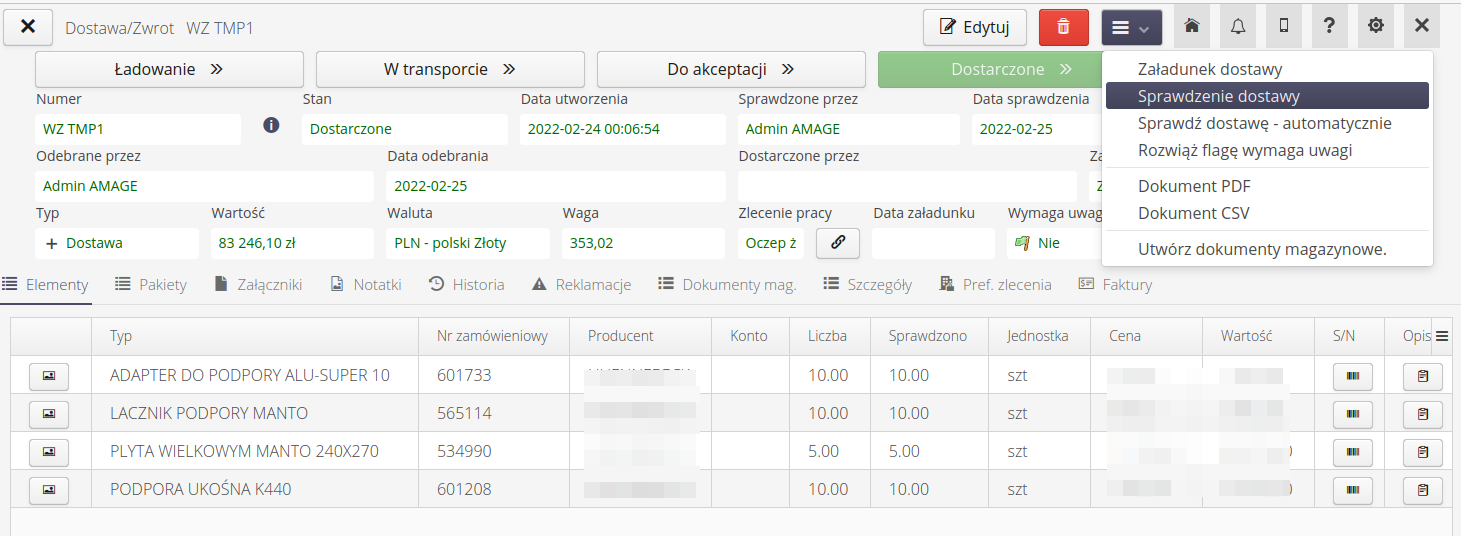Click S/N barcode button in LACZNIK row
This screenshot has height=536, width=1461.
coord(1353,415)
